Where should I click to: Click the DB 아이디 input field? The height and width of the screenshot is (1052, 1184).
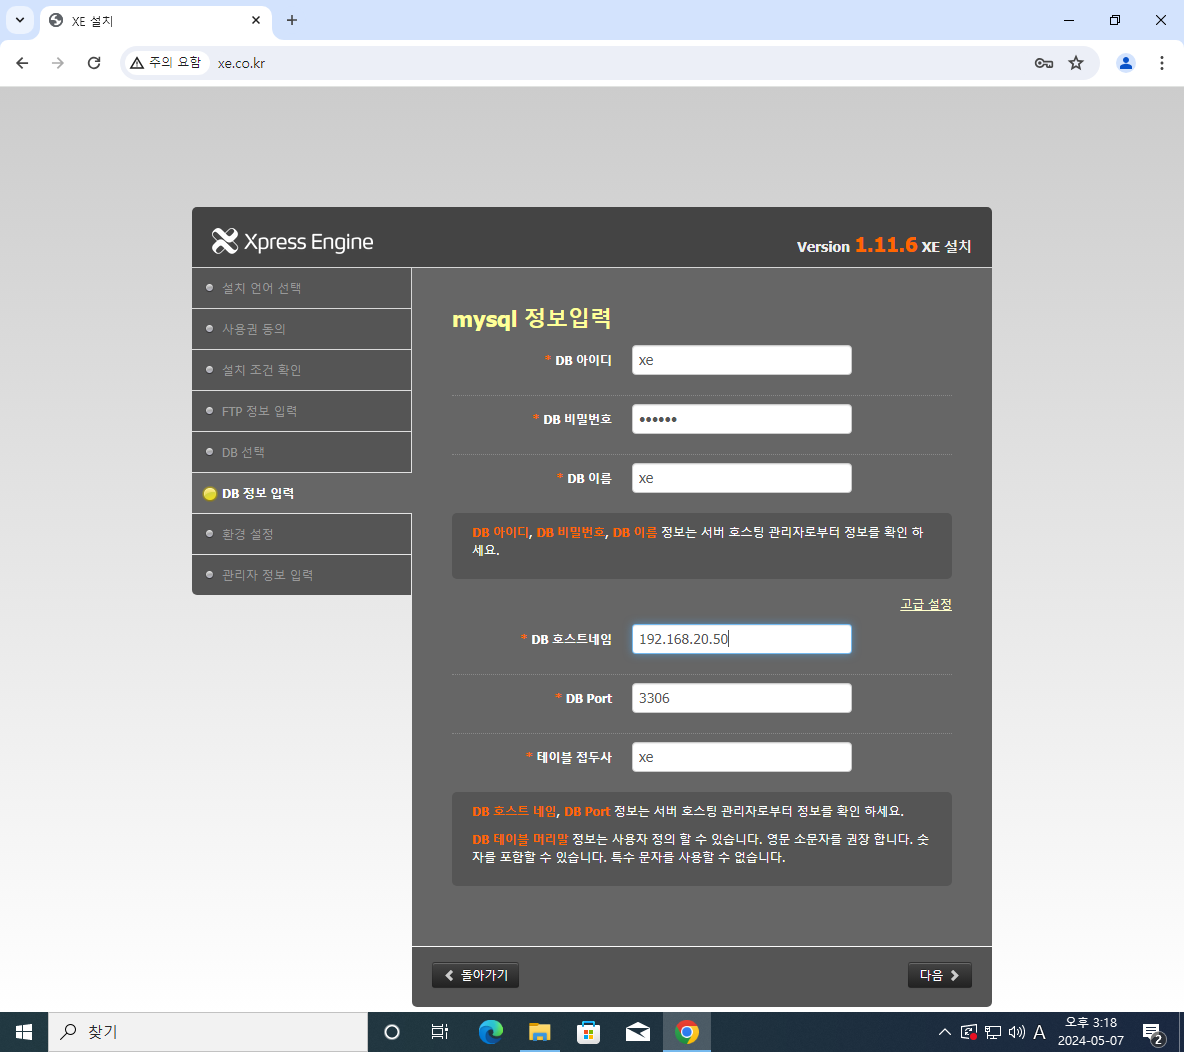742,360
